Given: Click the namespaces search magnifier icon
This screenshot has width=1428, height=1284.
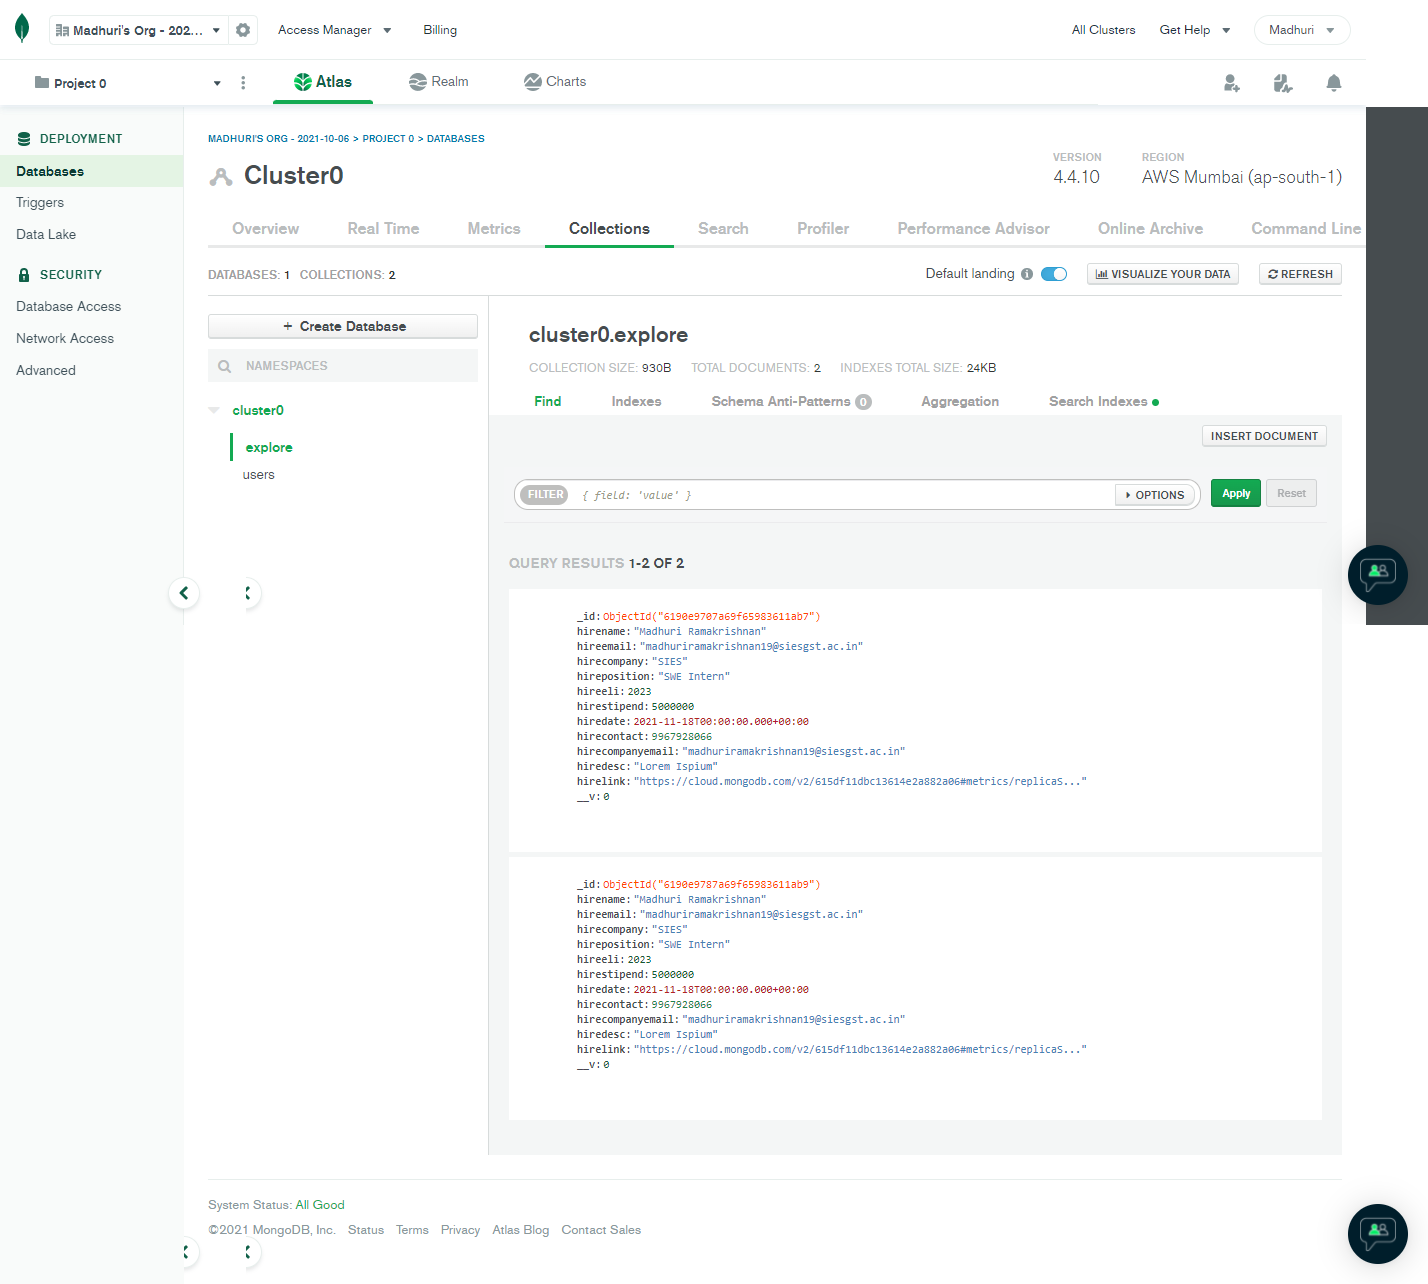Looking at the screenshot, I should click(x=225, y=366).
